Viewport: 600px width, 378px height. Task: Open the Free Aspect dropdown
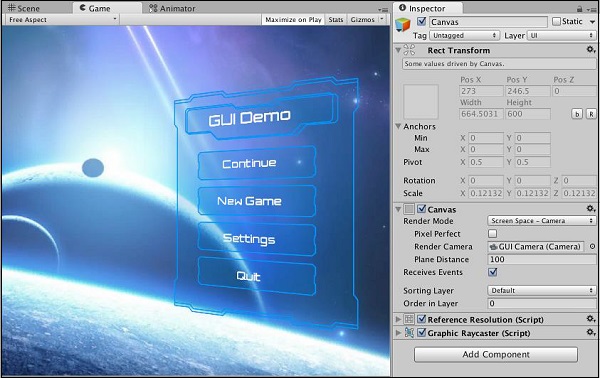pos(62,20)
